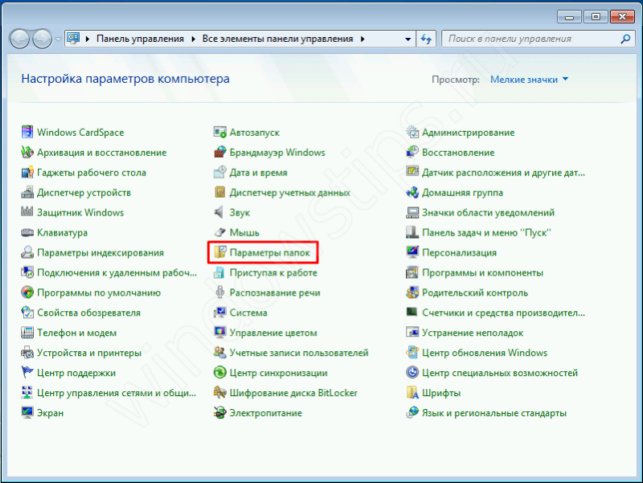Open Система link
The height and width of the screenshot is (483, 643).
tap(248, 313)
